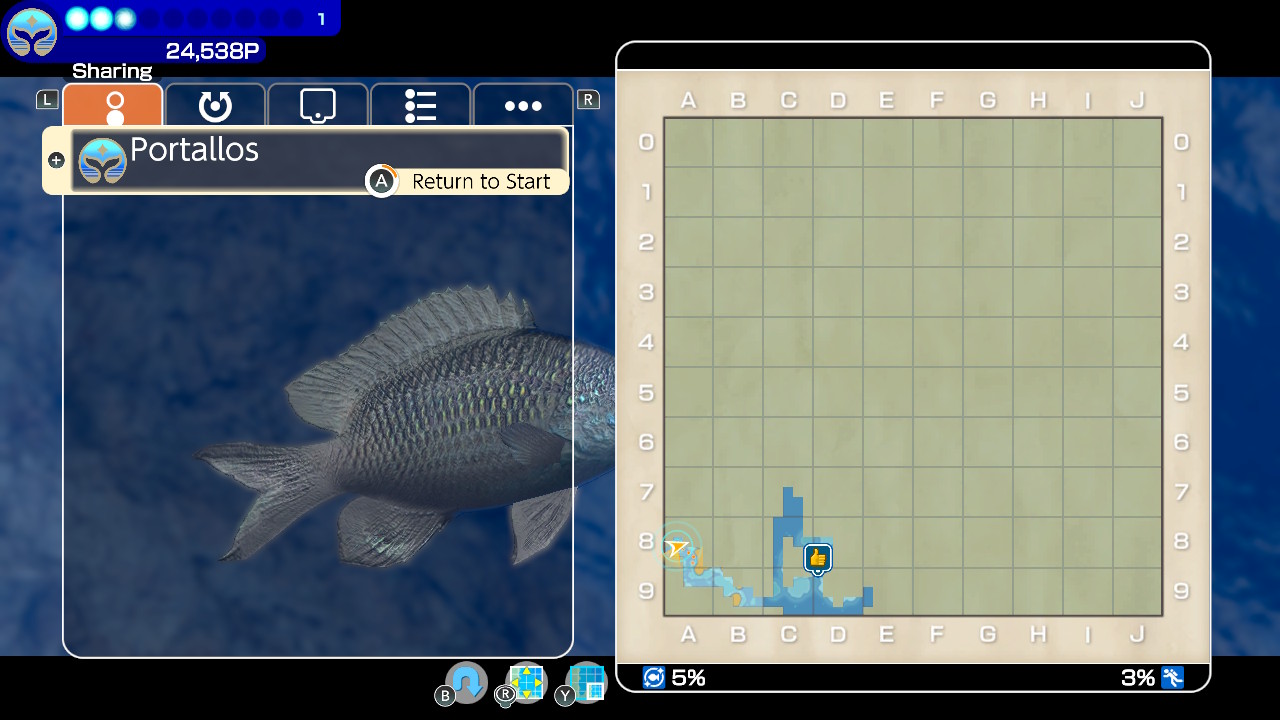1280x720 pixels.
Task: Click the 3% diver exploration icon
Action: click(1173, 678)
